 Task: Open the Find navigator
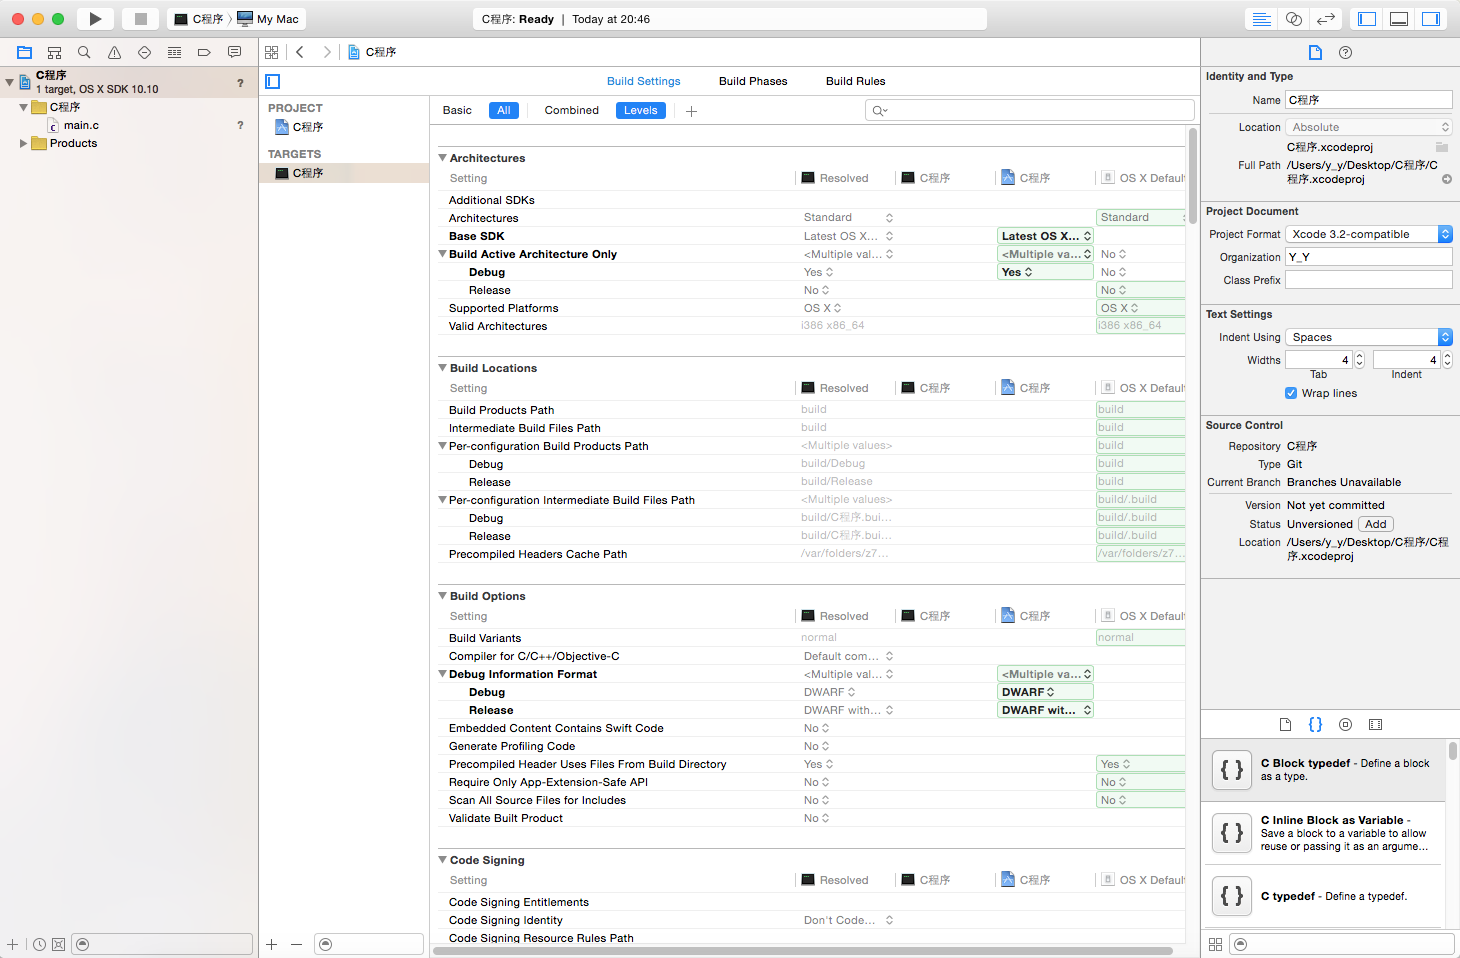(84, 52)
